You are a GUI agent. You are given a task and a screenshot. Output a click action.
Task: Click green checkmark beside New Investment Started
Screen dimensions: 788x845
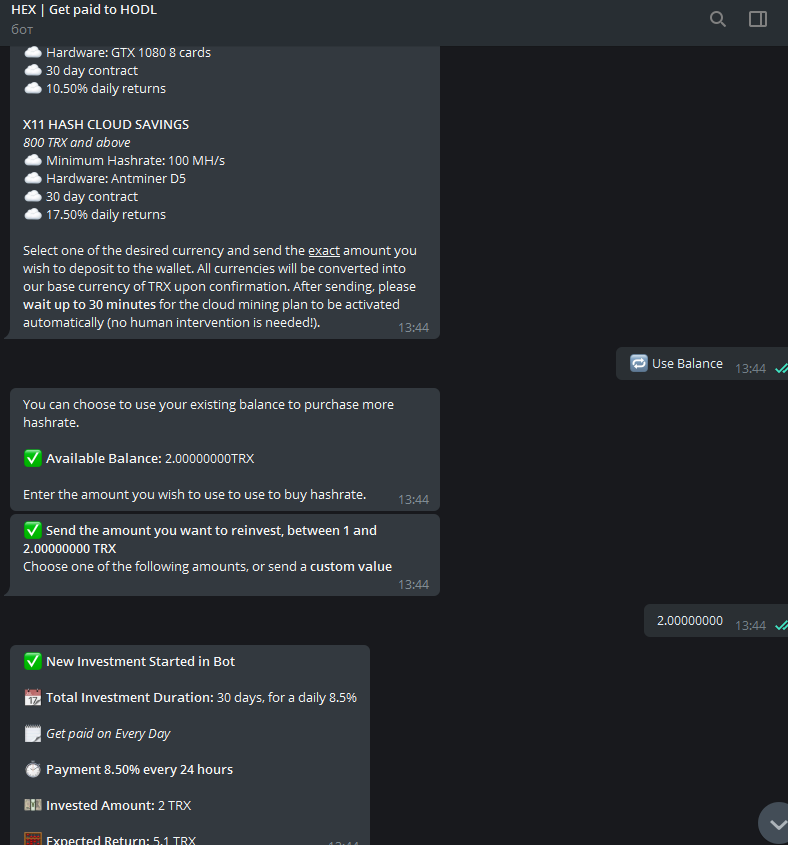(33, 662)
